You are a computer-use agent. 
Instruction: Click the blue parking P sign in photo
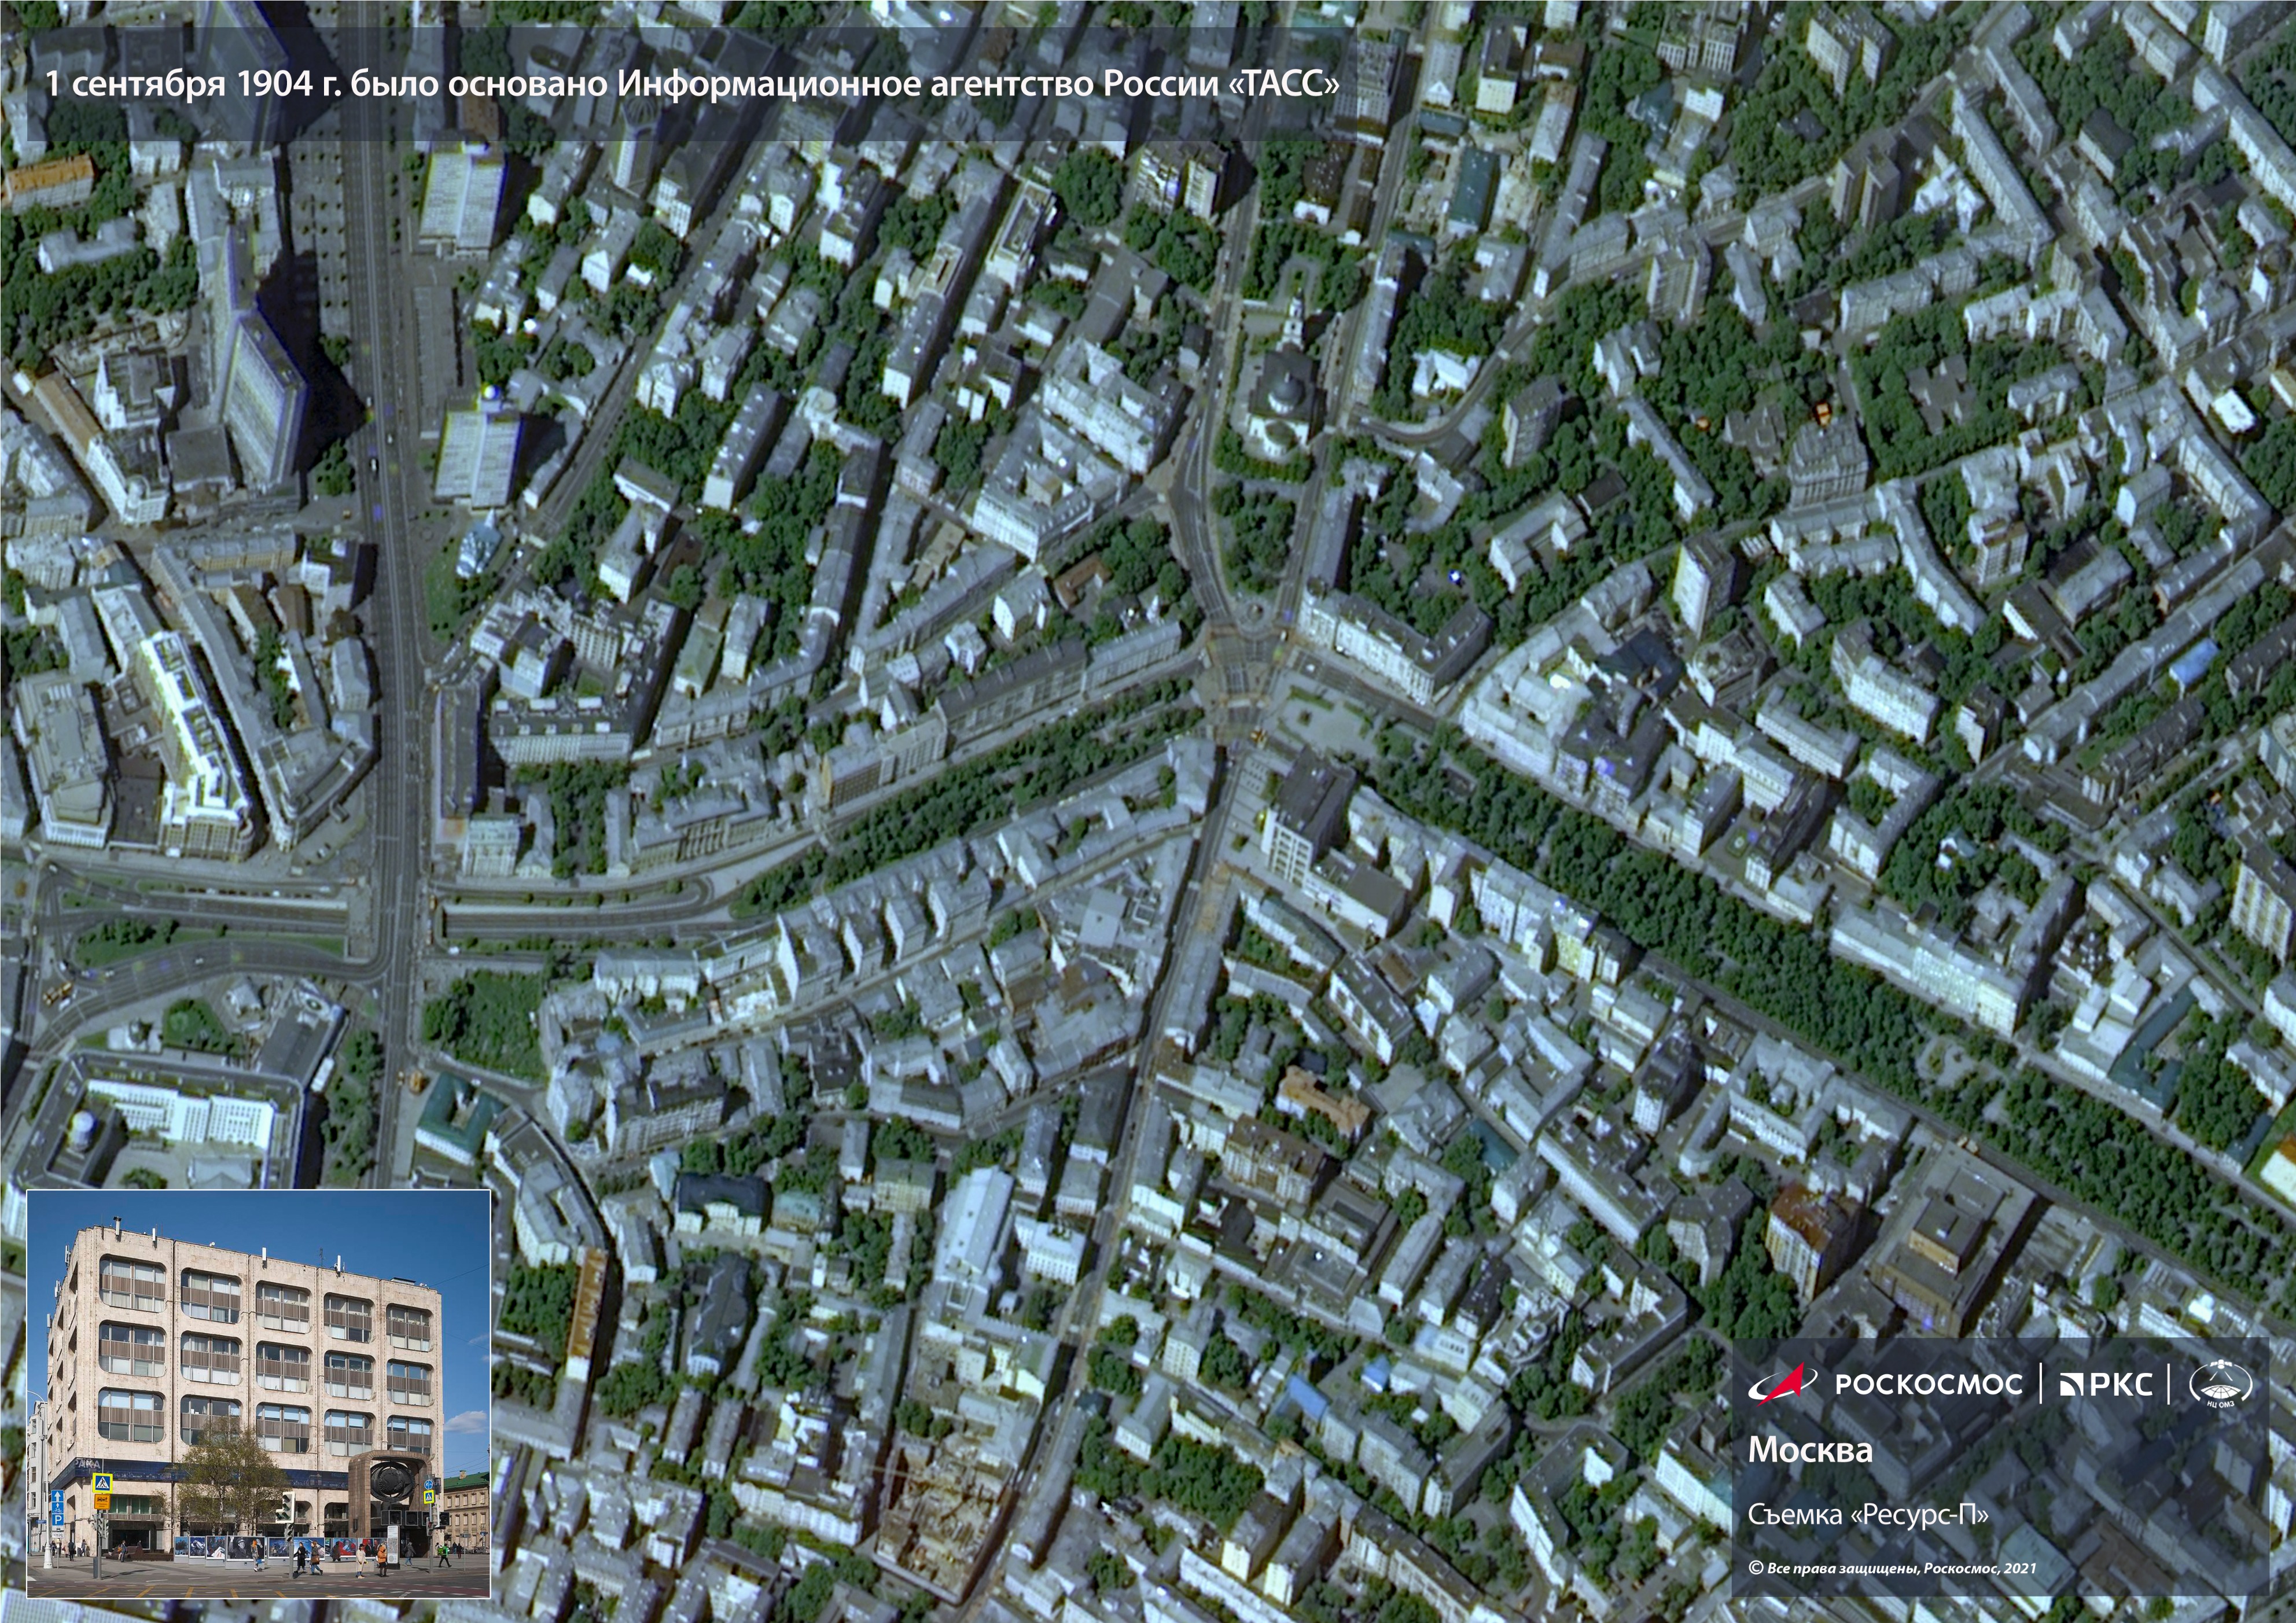[x=58, y=1520]
